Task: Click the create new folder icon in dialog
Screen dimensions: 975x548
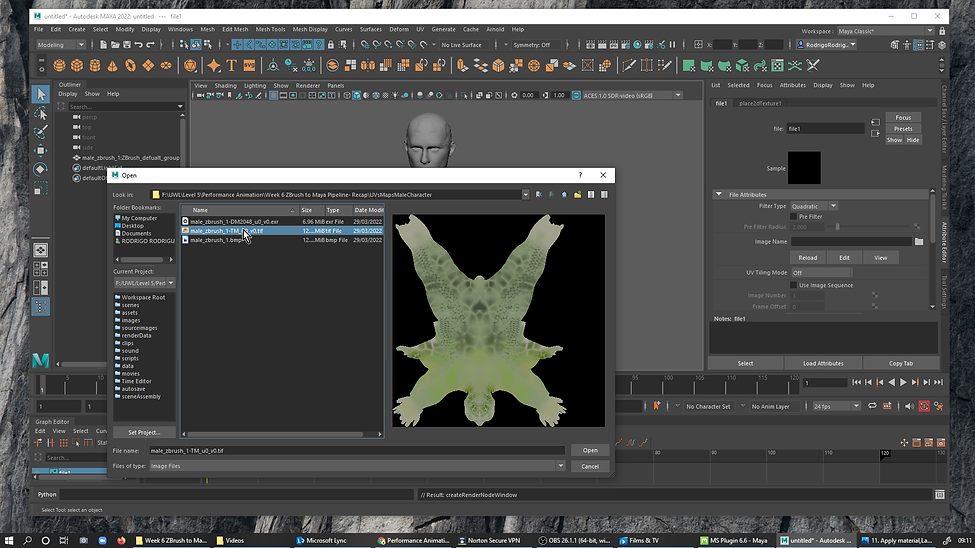Action: [578, 195]
